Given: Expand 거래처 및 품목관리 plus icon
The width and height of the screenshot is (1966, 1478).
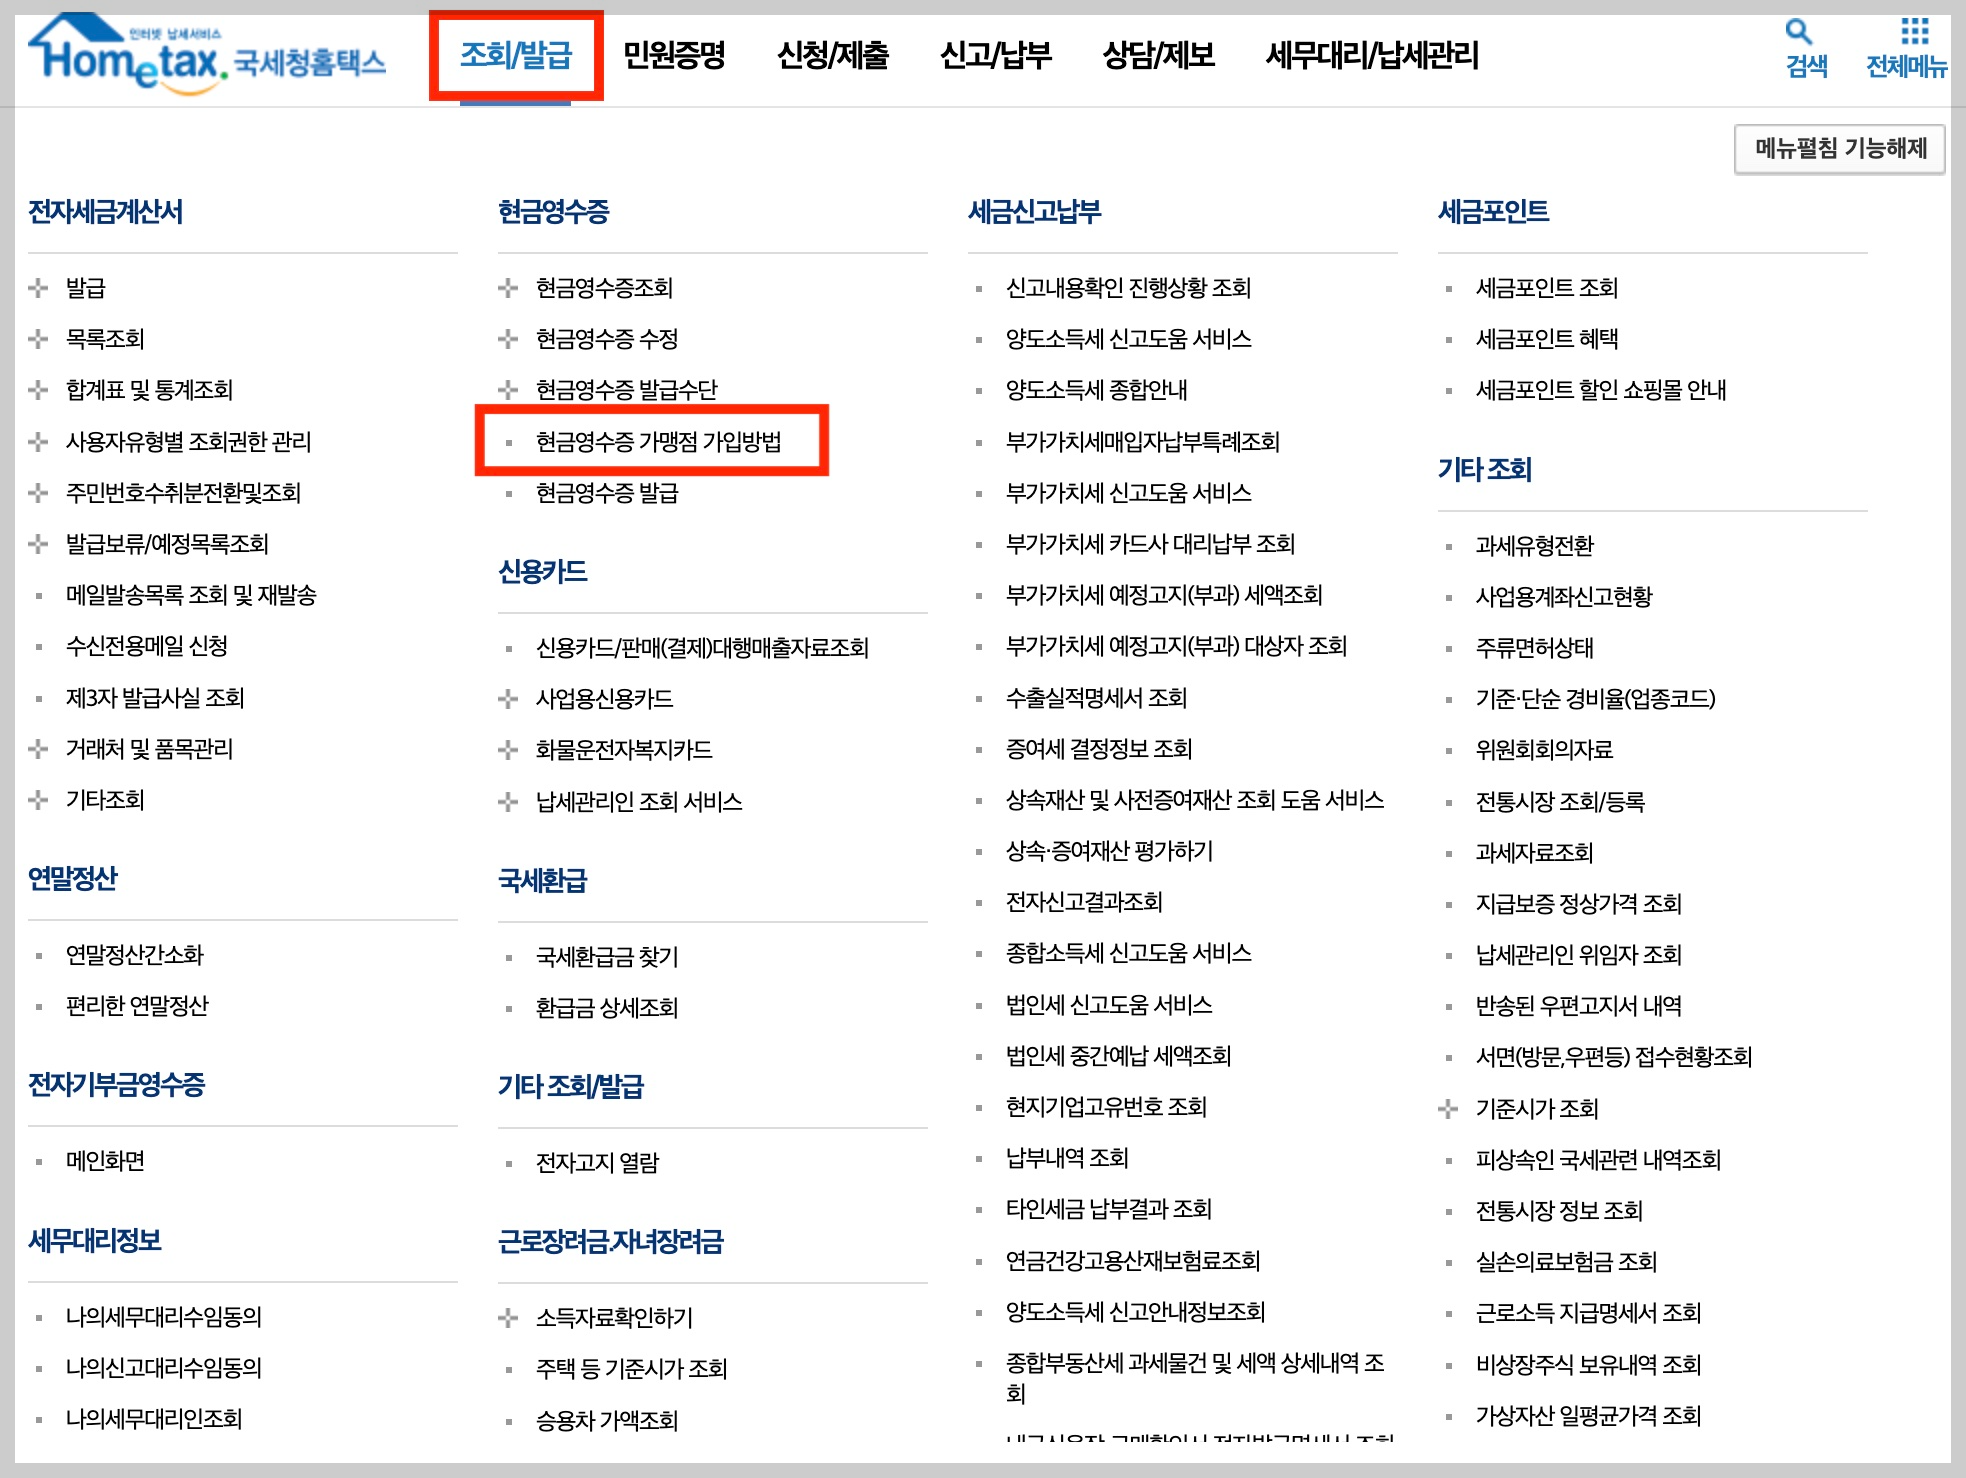Looking at the screenshot, I should coord(38,749).
